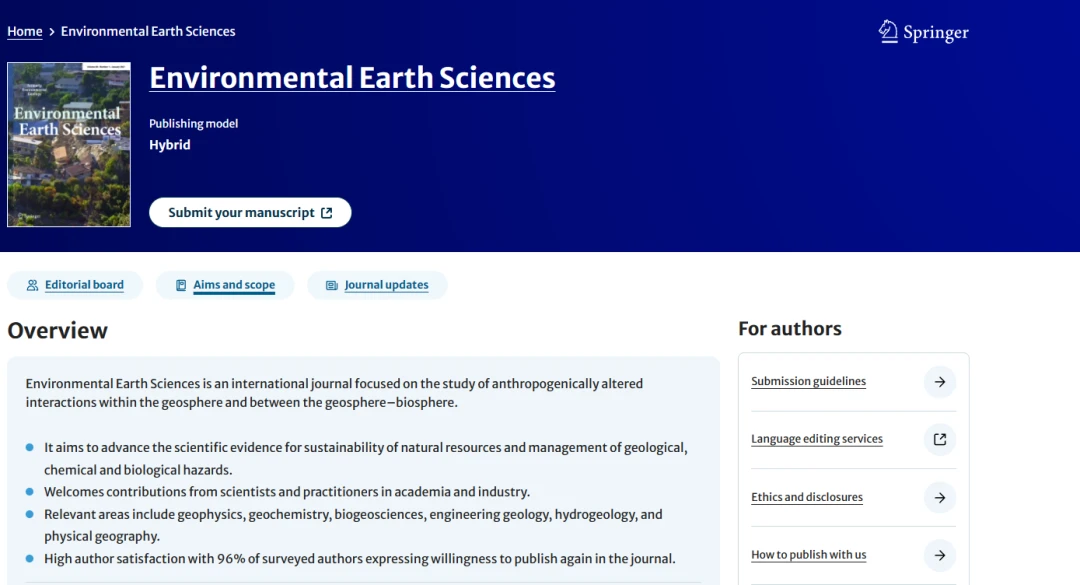Click external link icon in Submit button
Viewport: 1080px width, 585px height.
click(326, 213)
